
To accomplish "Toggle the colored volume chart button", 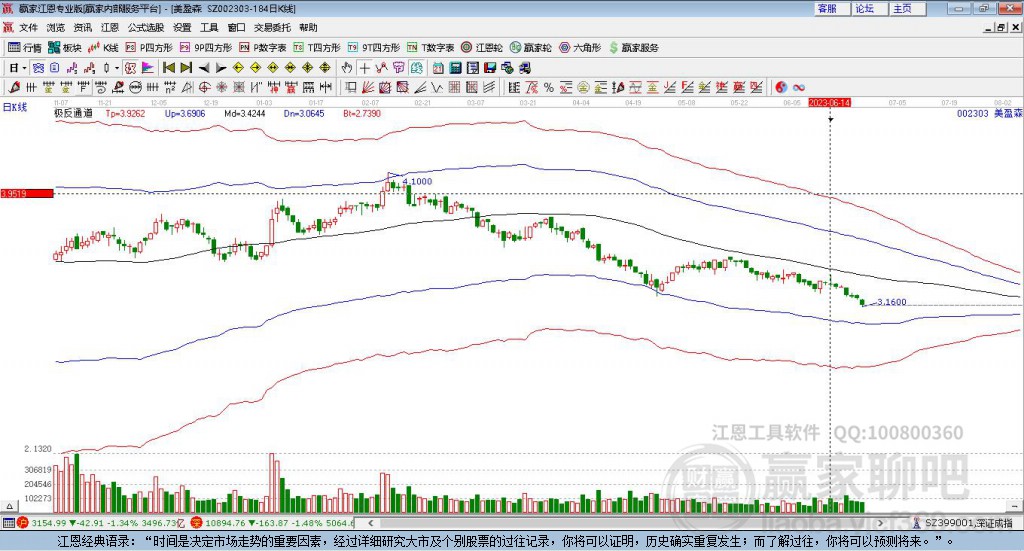I will (x=148, y=68).
